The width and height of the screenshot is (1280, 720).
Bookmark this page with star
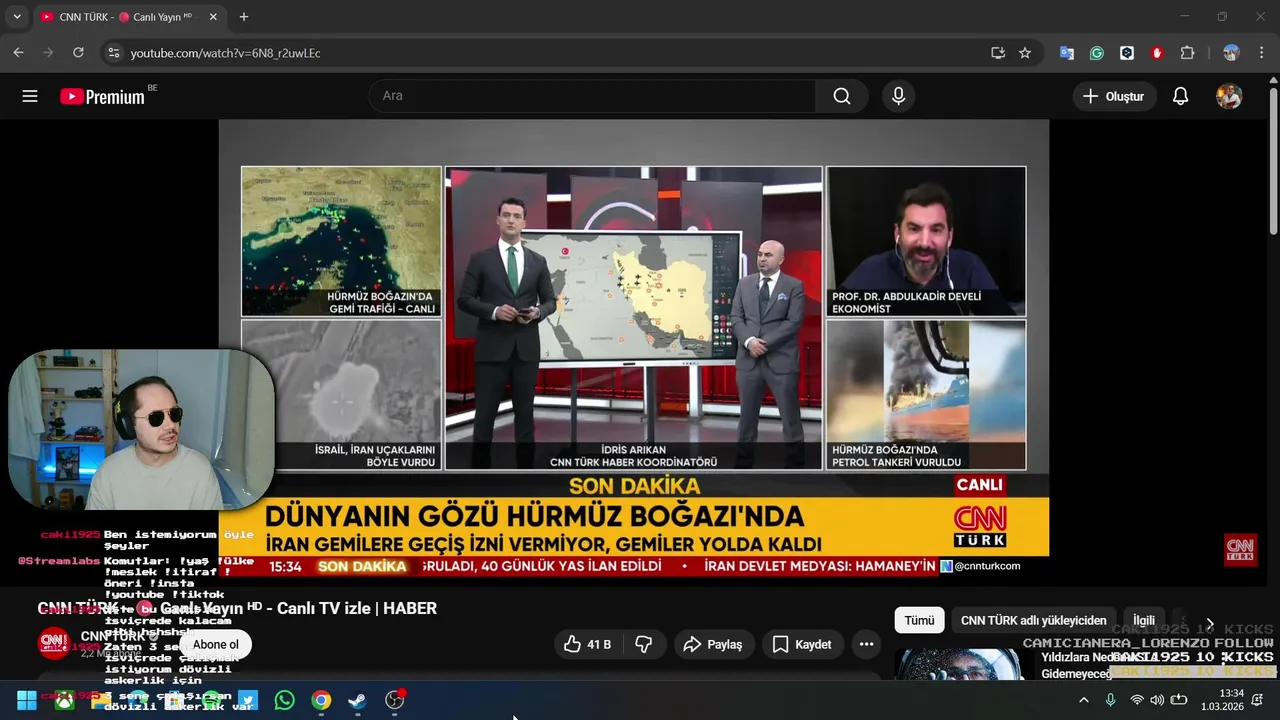1025,53
